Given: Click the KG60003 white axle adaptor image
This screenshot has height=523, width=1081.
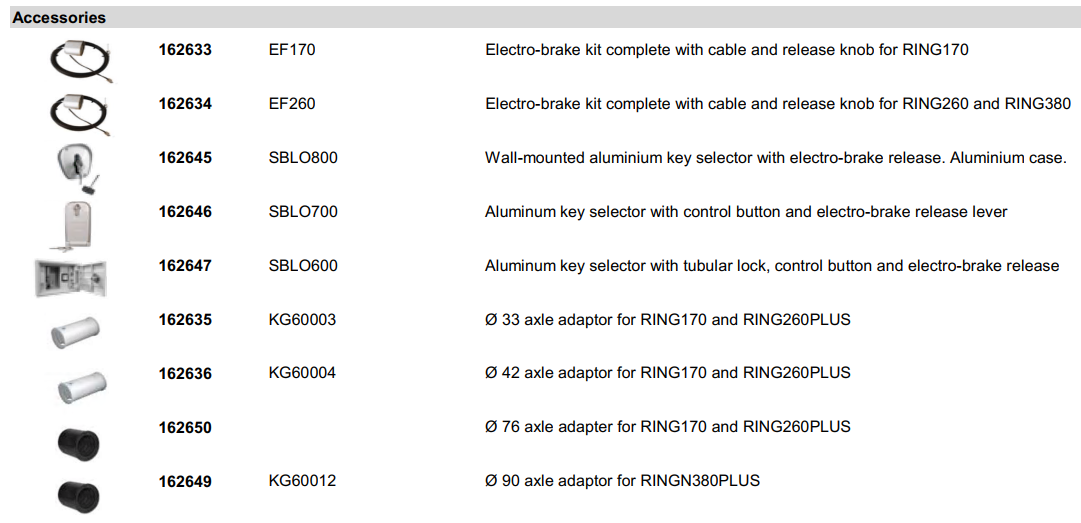Looking at the screenshot, I should click(x=77, y=330).
